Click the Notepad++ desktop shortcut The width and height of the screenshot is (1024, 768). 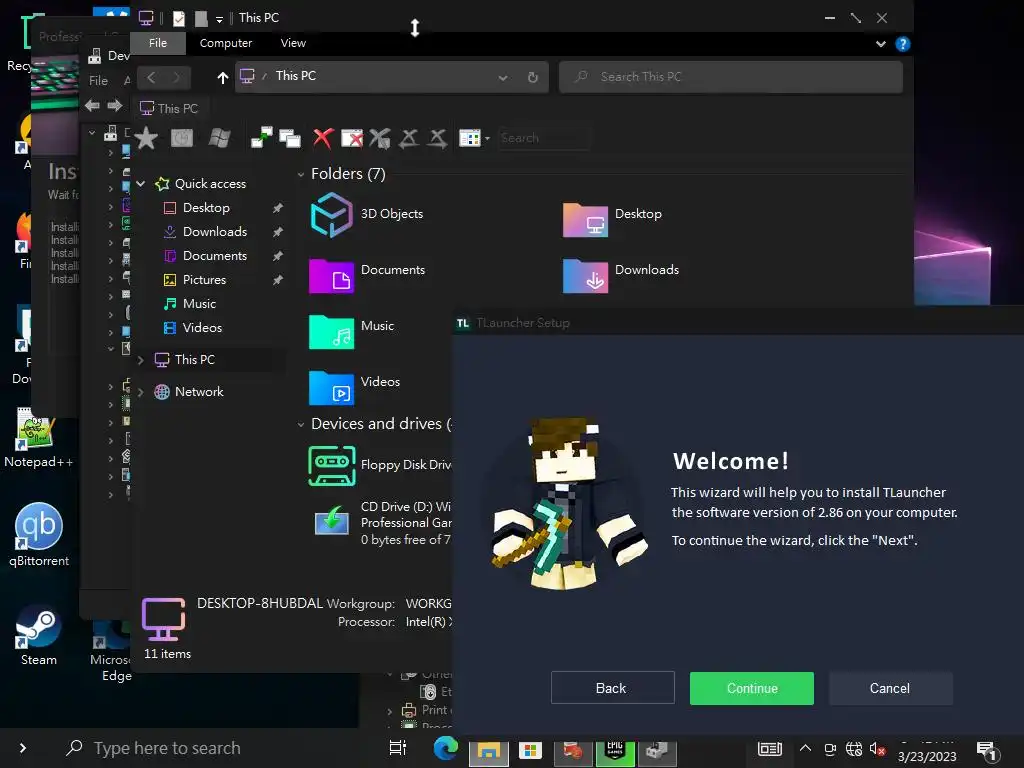[38, 438]
